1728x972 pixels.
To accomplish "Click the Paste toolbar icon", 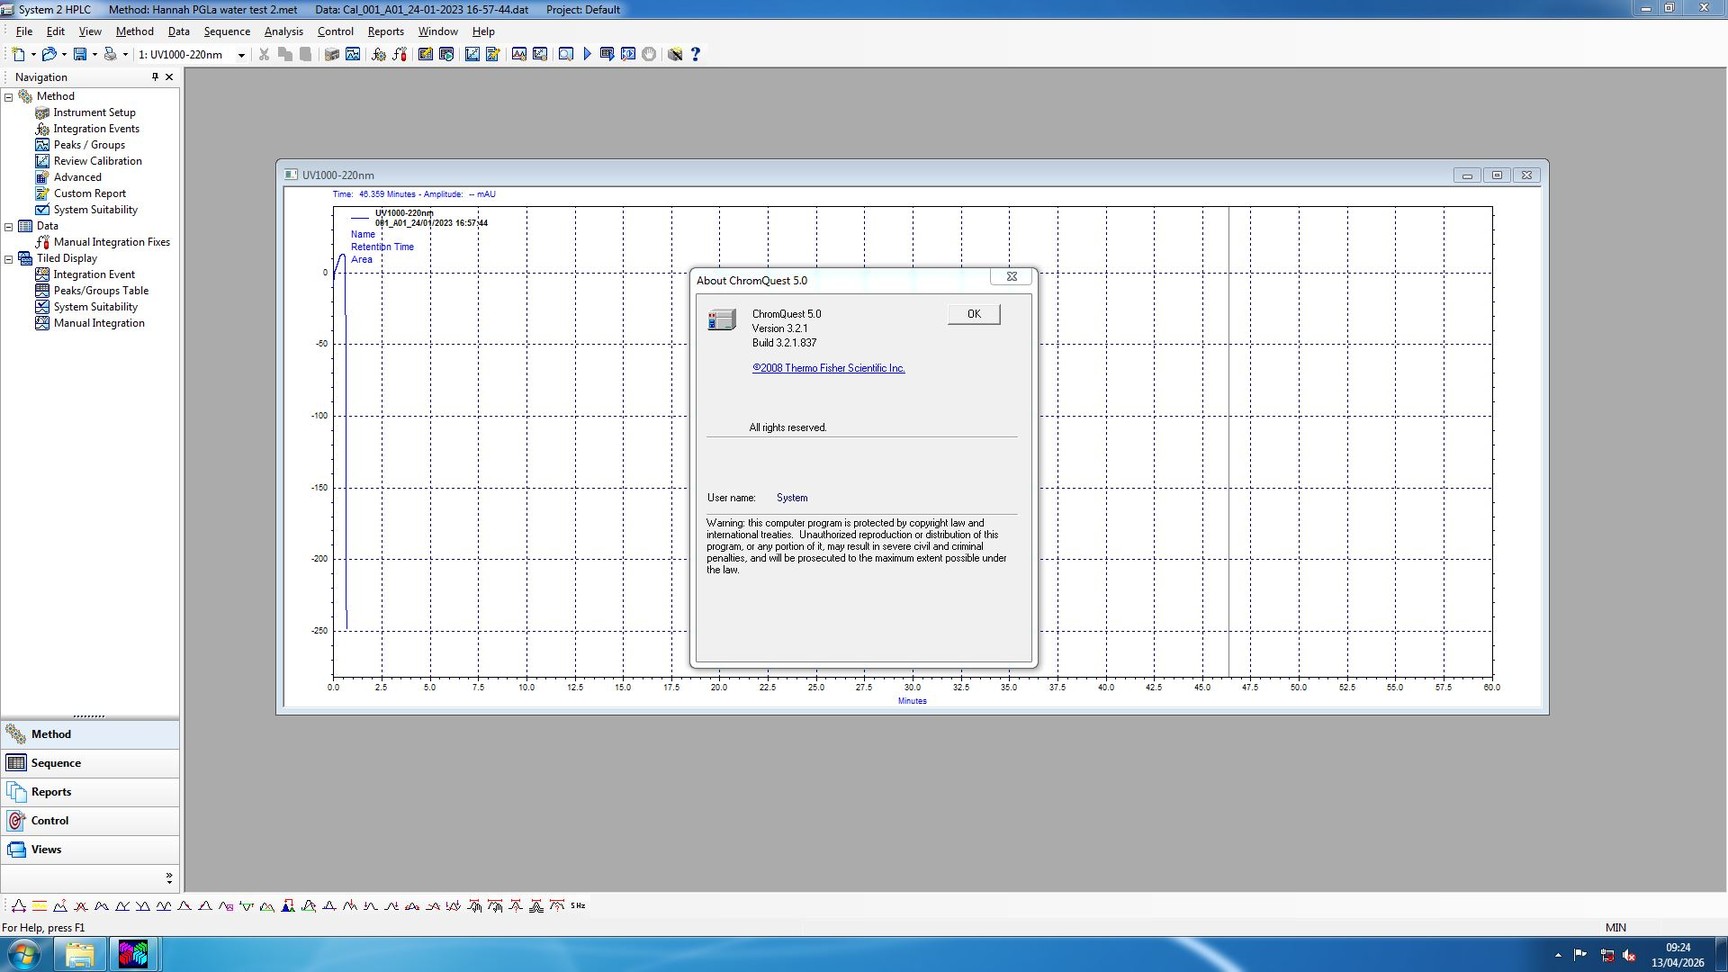I will coord(306,54).
